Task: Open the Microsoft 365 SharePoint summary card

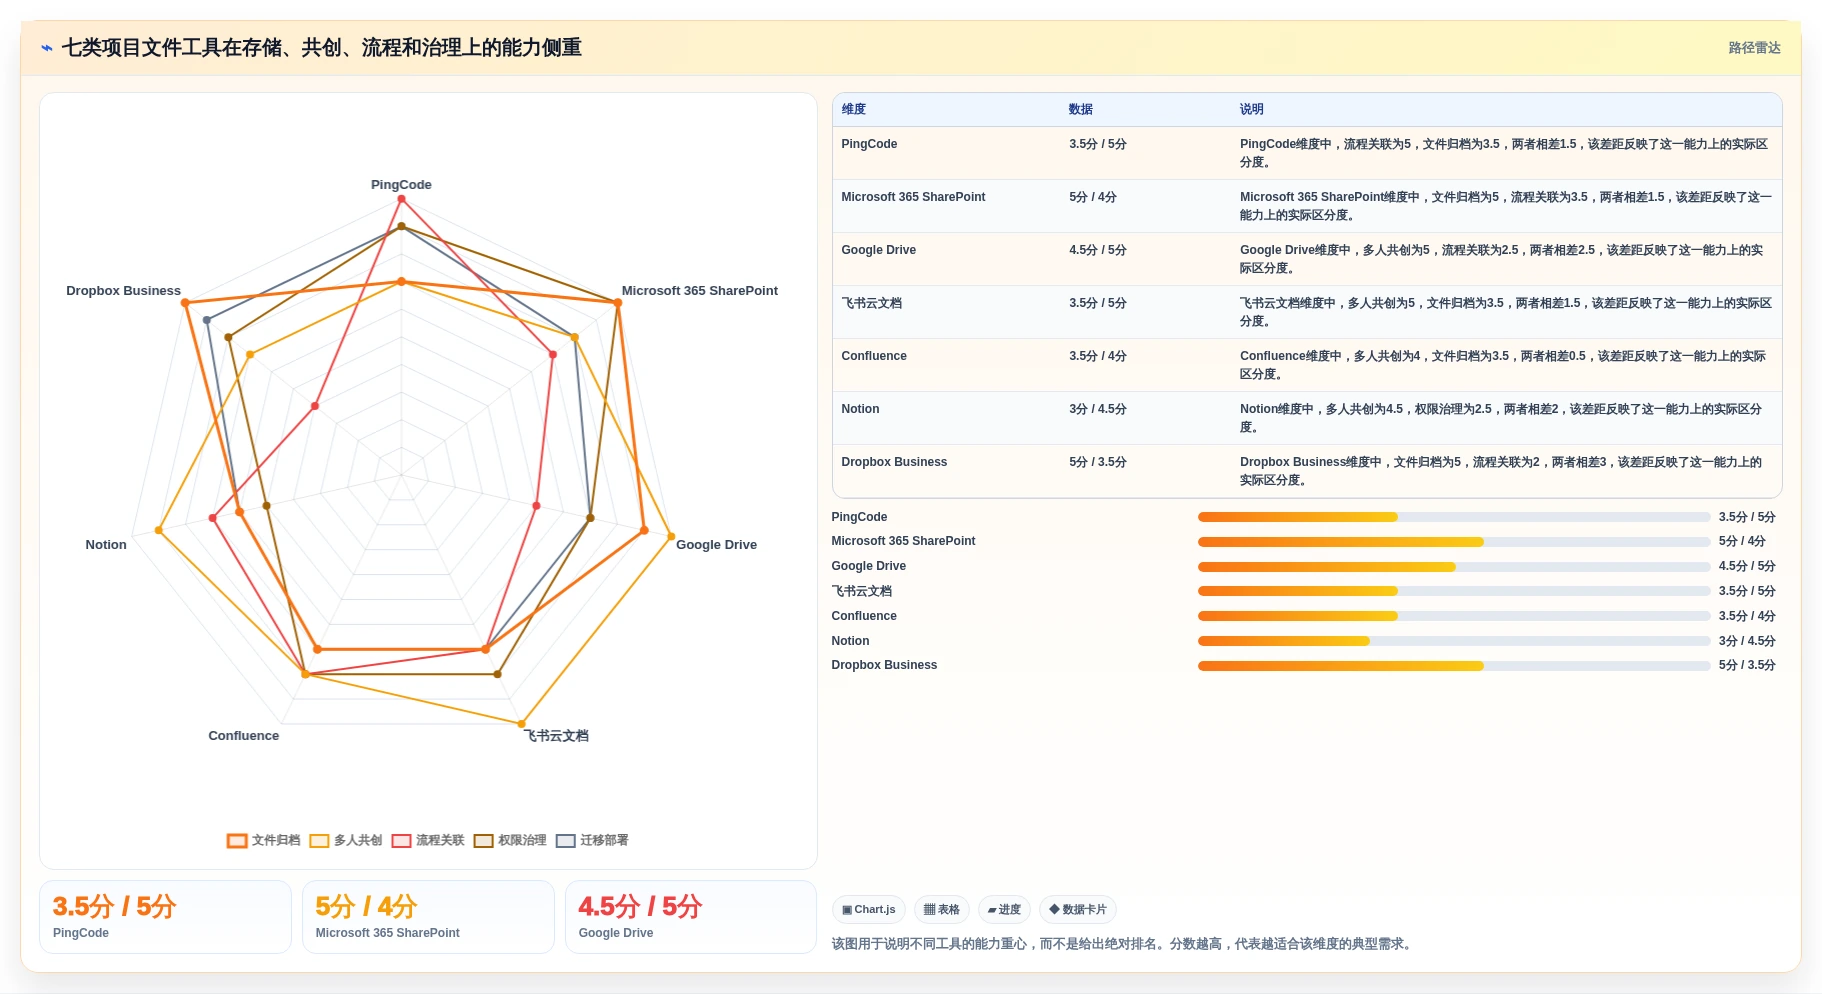Action: click(x=428, y=917)
